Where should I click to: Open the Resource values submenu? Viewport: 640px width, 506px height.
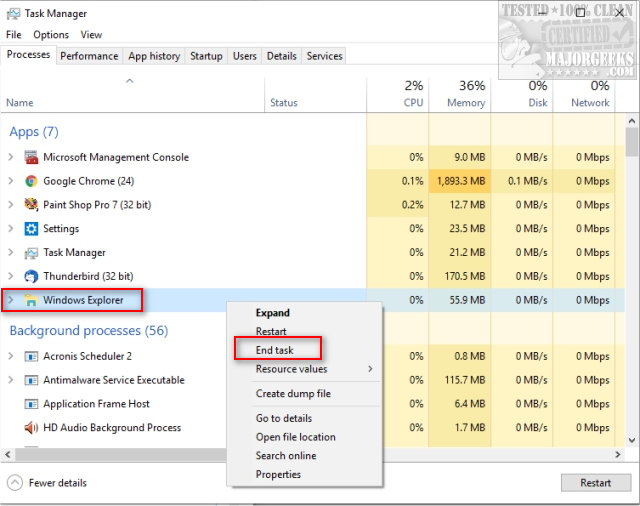click(304, 369)
